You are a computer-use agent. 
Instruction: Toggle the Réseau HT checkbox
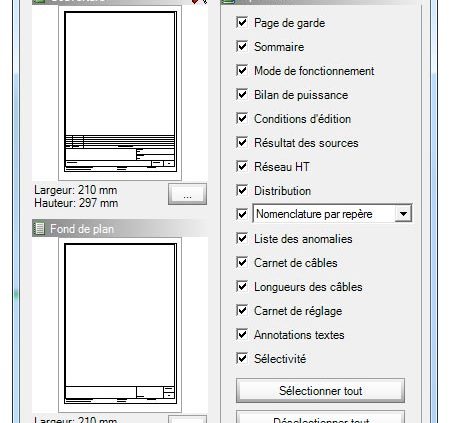(242, 167)
